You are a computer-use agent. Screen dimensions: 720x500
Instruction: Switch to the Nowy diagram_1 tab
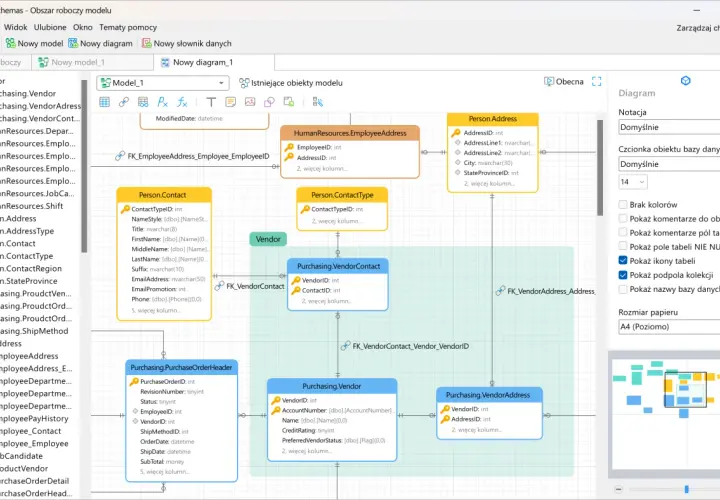click(214, 62)
